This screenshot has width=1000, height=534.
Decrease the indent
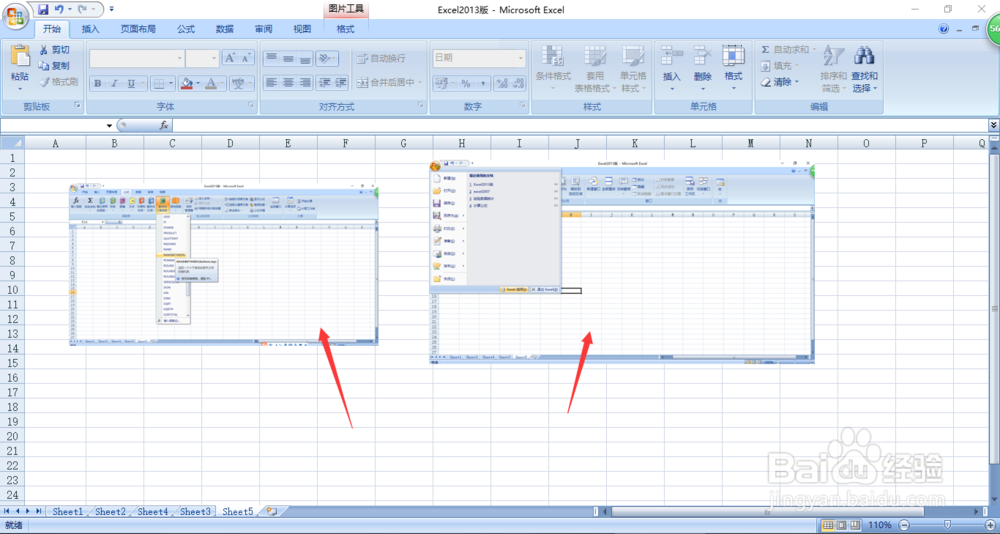(x=324, y=82)
